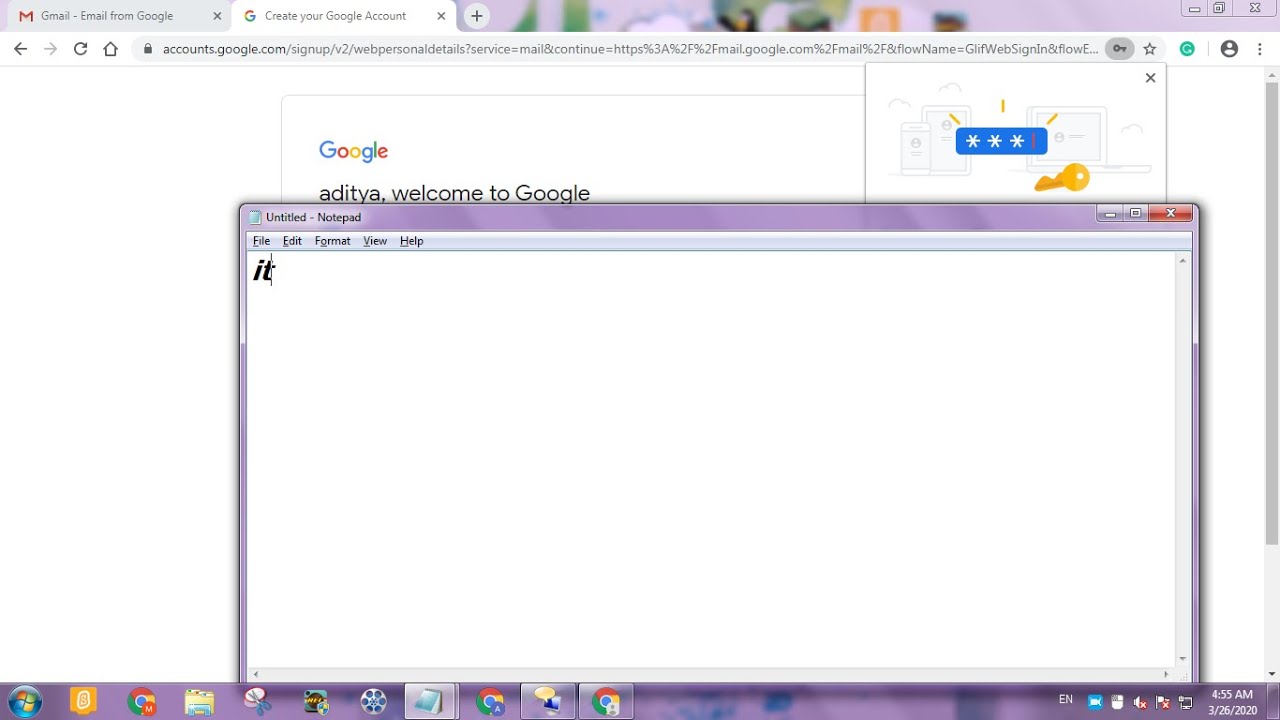Go to Chrome home page
The height and width of the screenshot is (720, 1280).
[x=111, y=49]
